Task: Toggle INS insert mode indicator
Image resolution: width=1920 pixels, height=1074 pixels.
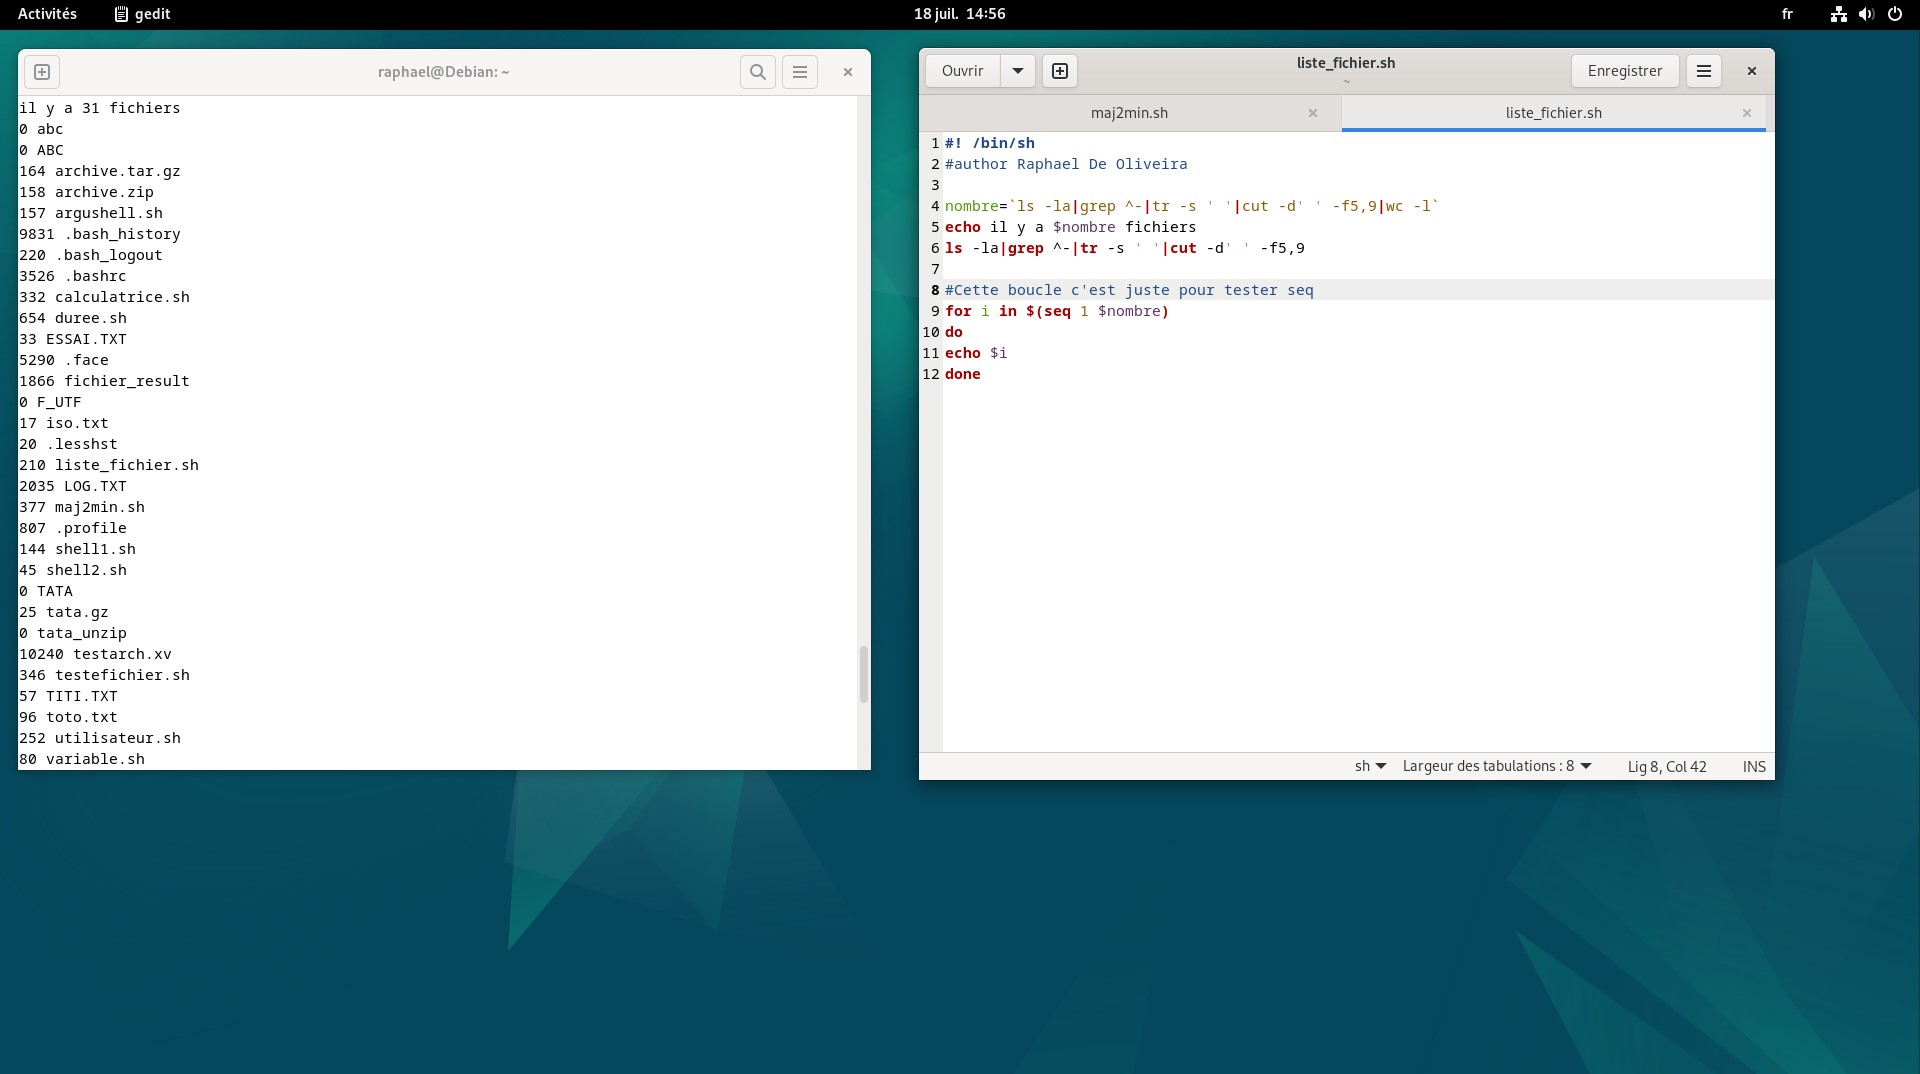Action: tap(1754, 767)
